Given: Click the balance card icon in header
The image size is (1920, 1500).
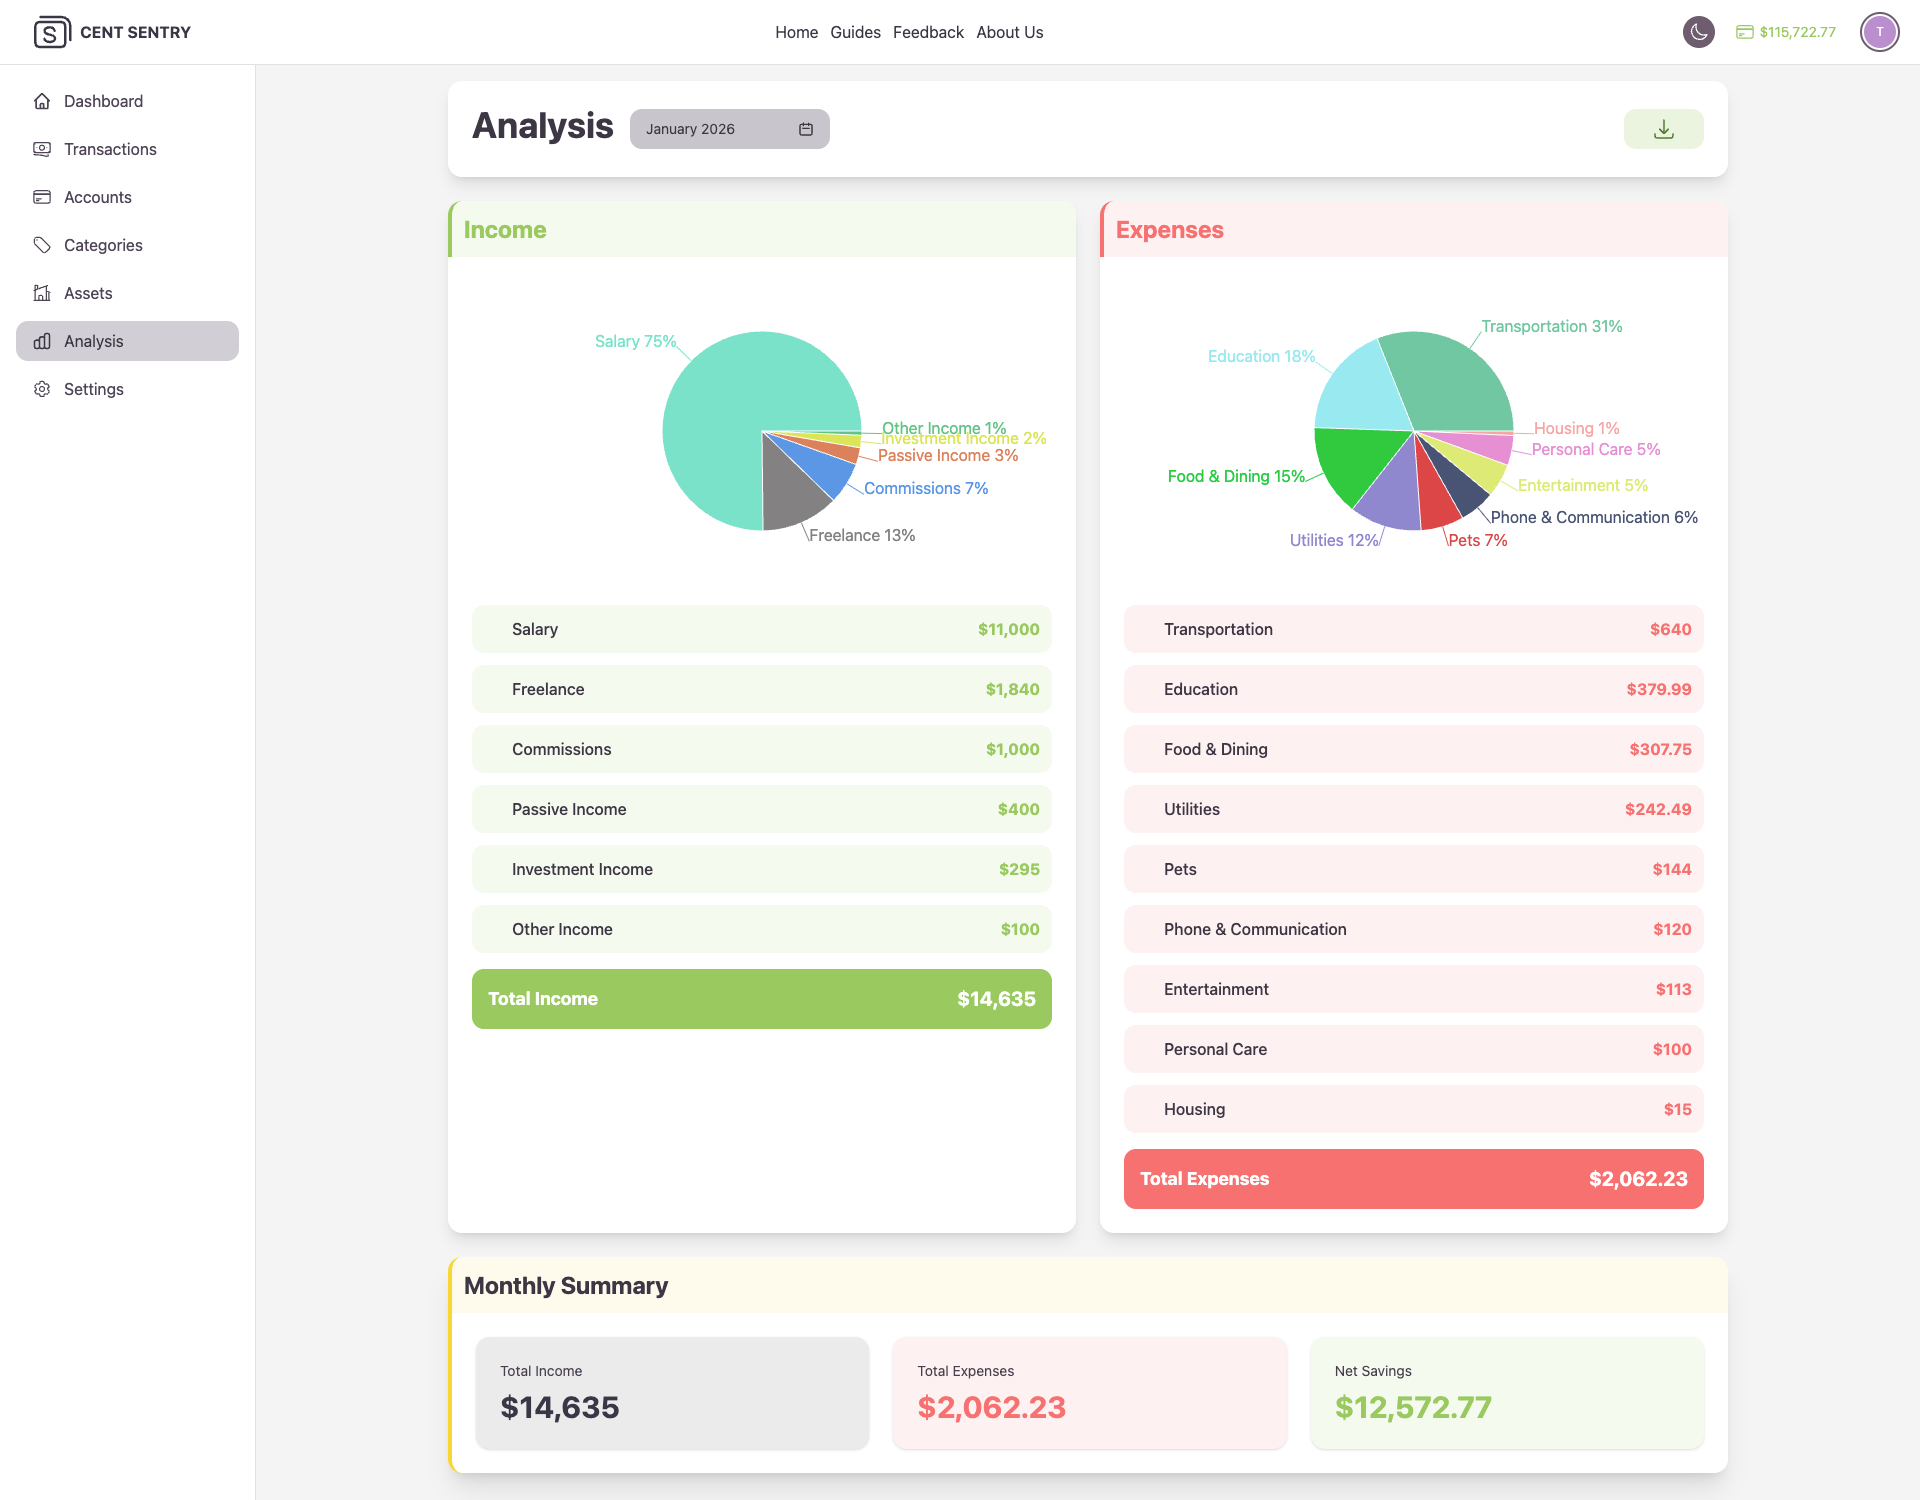Looking at the screenshot, I should (1744, 32).
